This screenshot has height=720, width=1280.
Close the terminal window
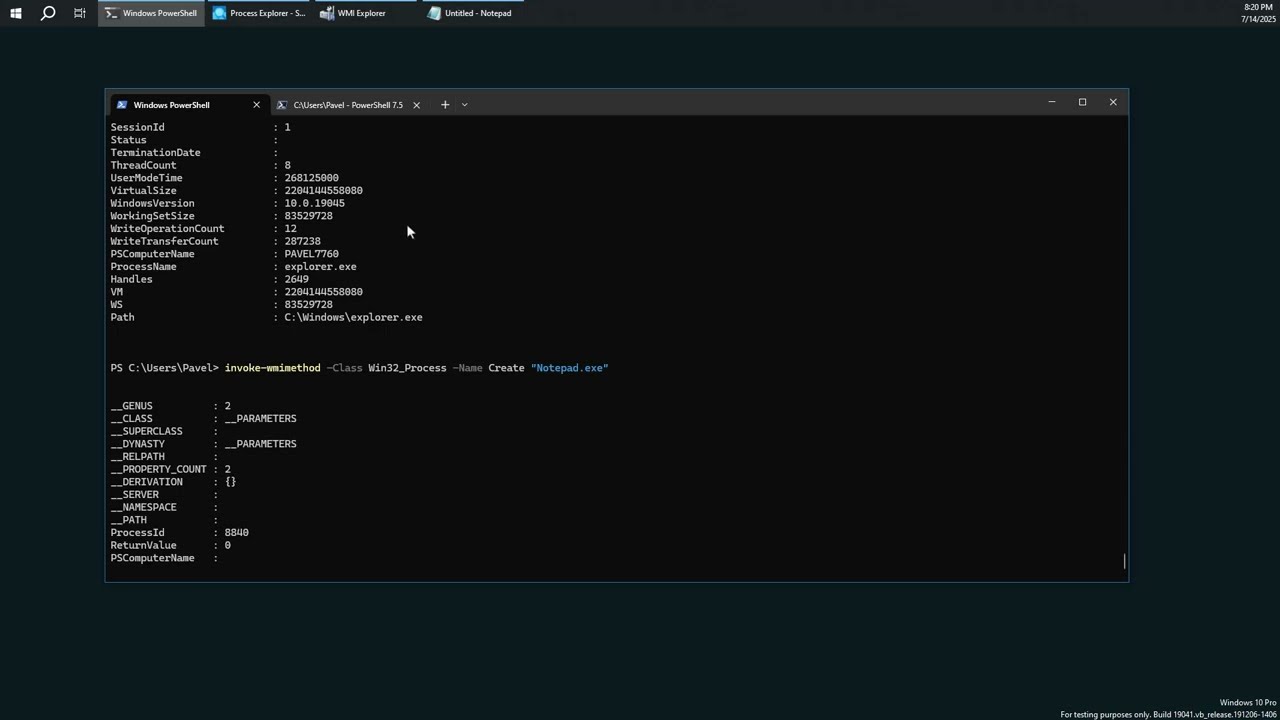(1112, 102)
